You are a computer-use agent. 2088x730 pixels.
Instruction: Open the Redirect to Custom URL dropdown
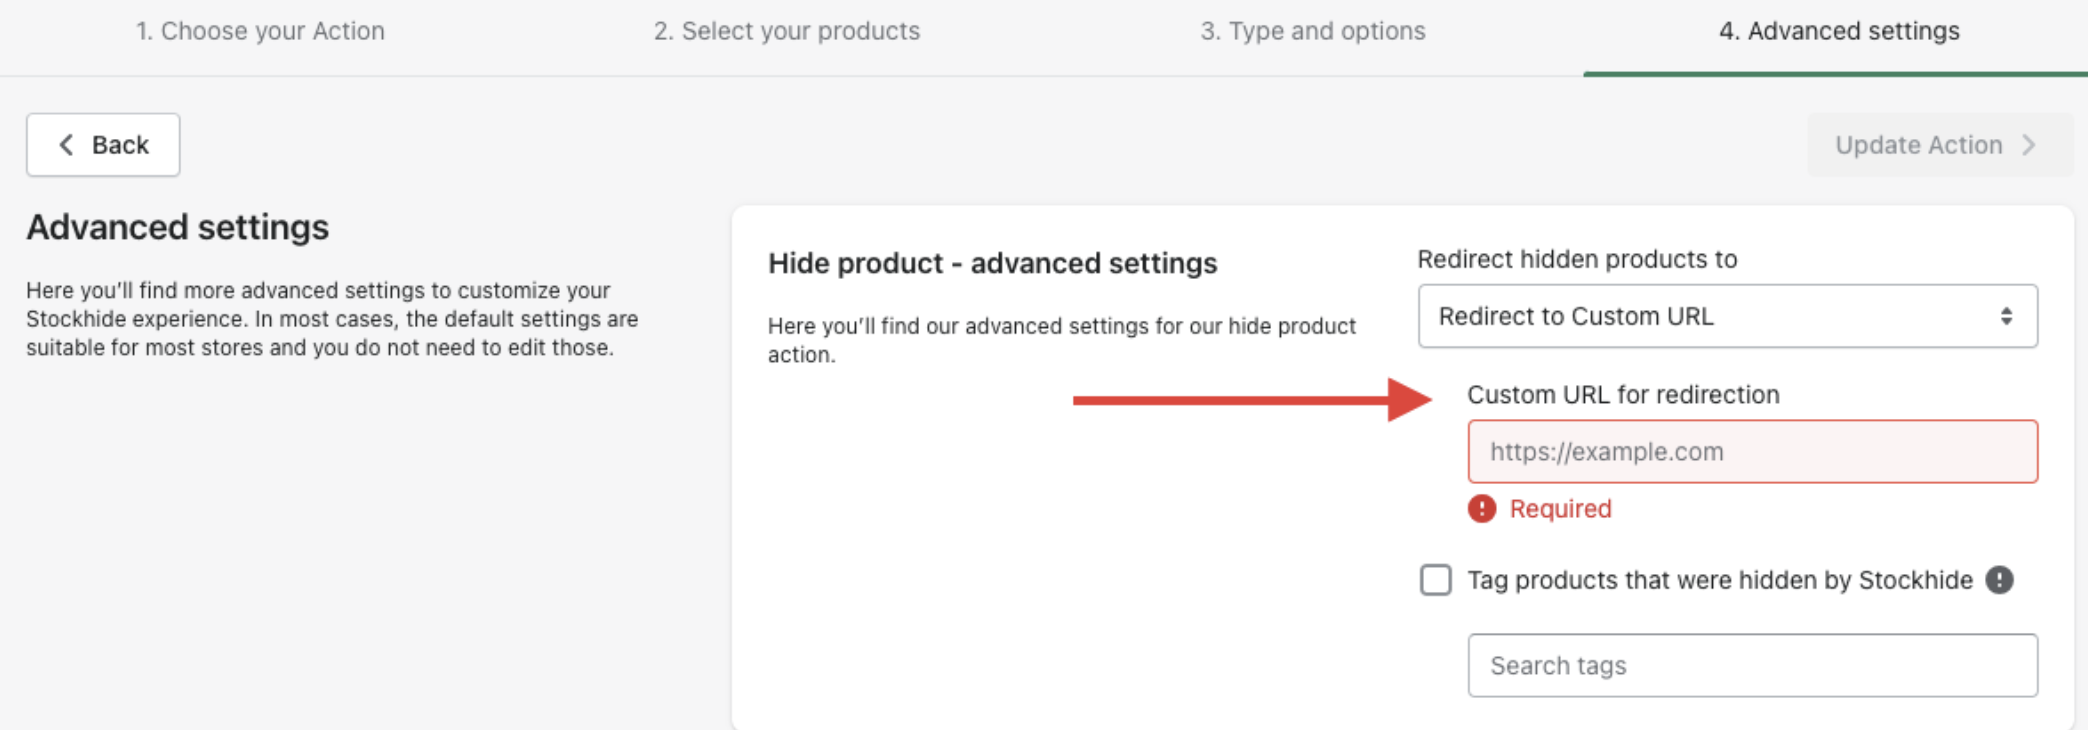click(x=1727, y=316)
